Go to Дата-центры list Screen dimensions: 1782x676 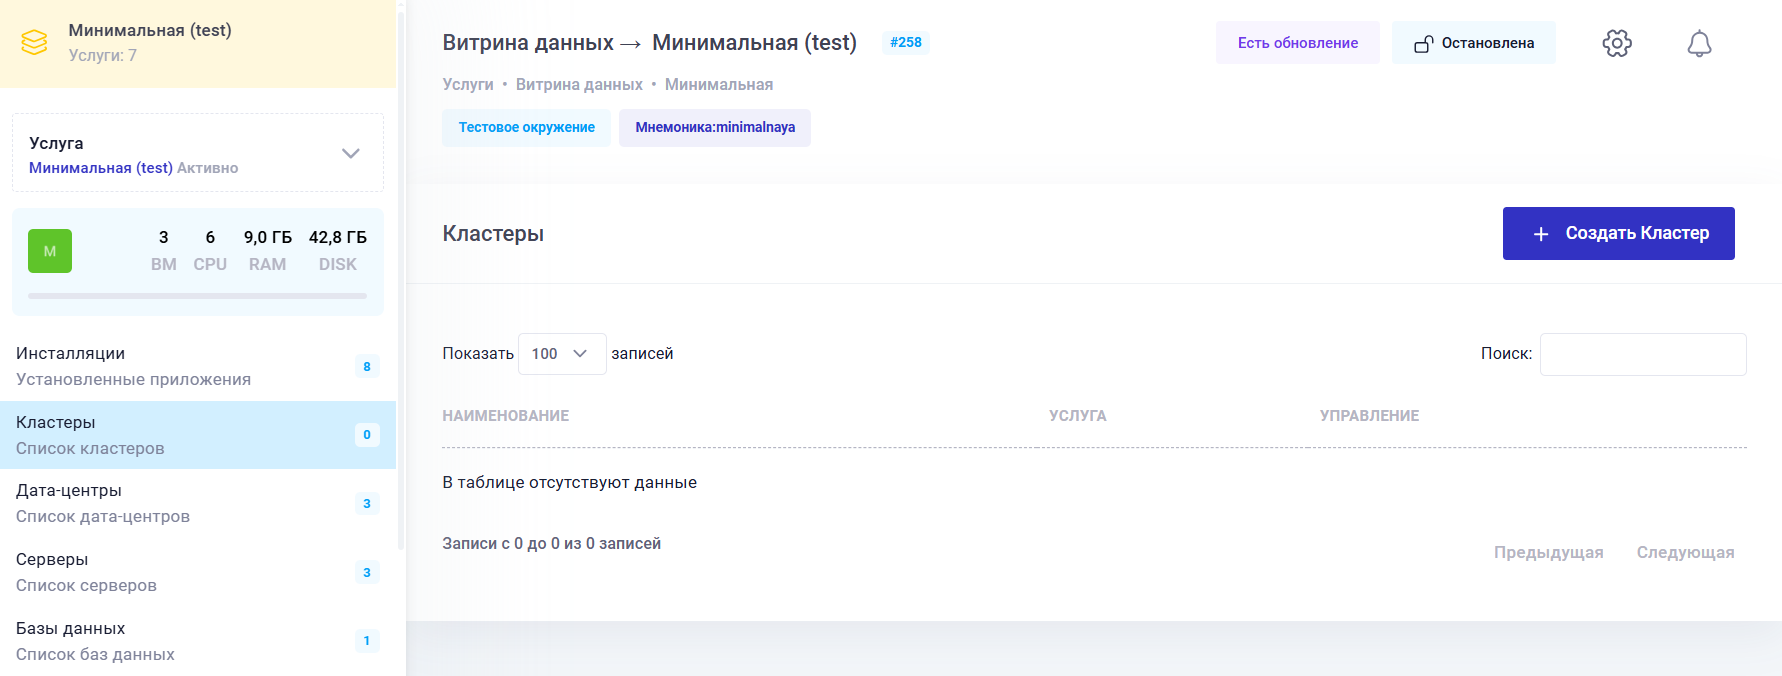(x=103, y=503)
